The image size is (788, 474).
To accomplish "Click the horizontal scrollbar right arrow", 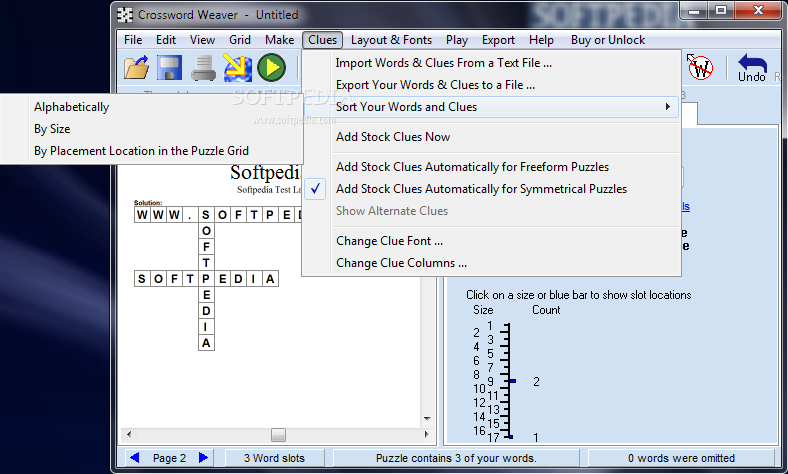I will 427,434.
